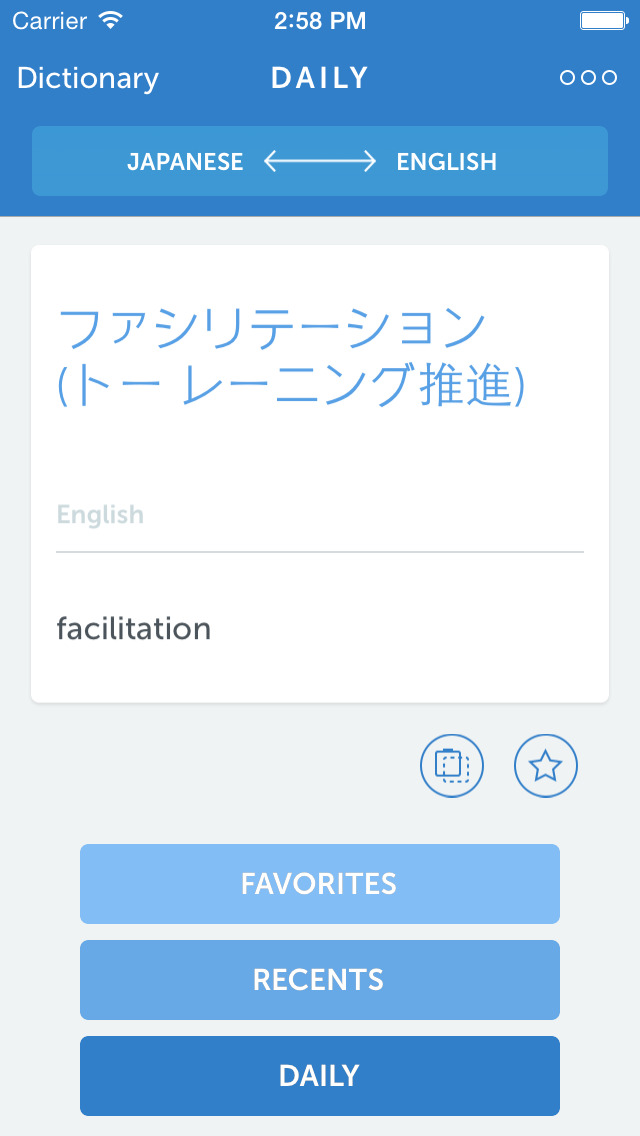This screenshot has width=640, height=1136.
Task: Tap the second line (トーレーニング推進)
Action: point(291,386)
